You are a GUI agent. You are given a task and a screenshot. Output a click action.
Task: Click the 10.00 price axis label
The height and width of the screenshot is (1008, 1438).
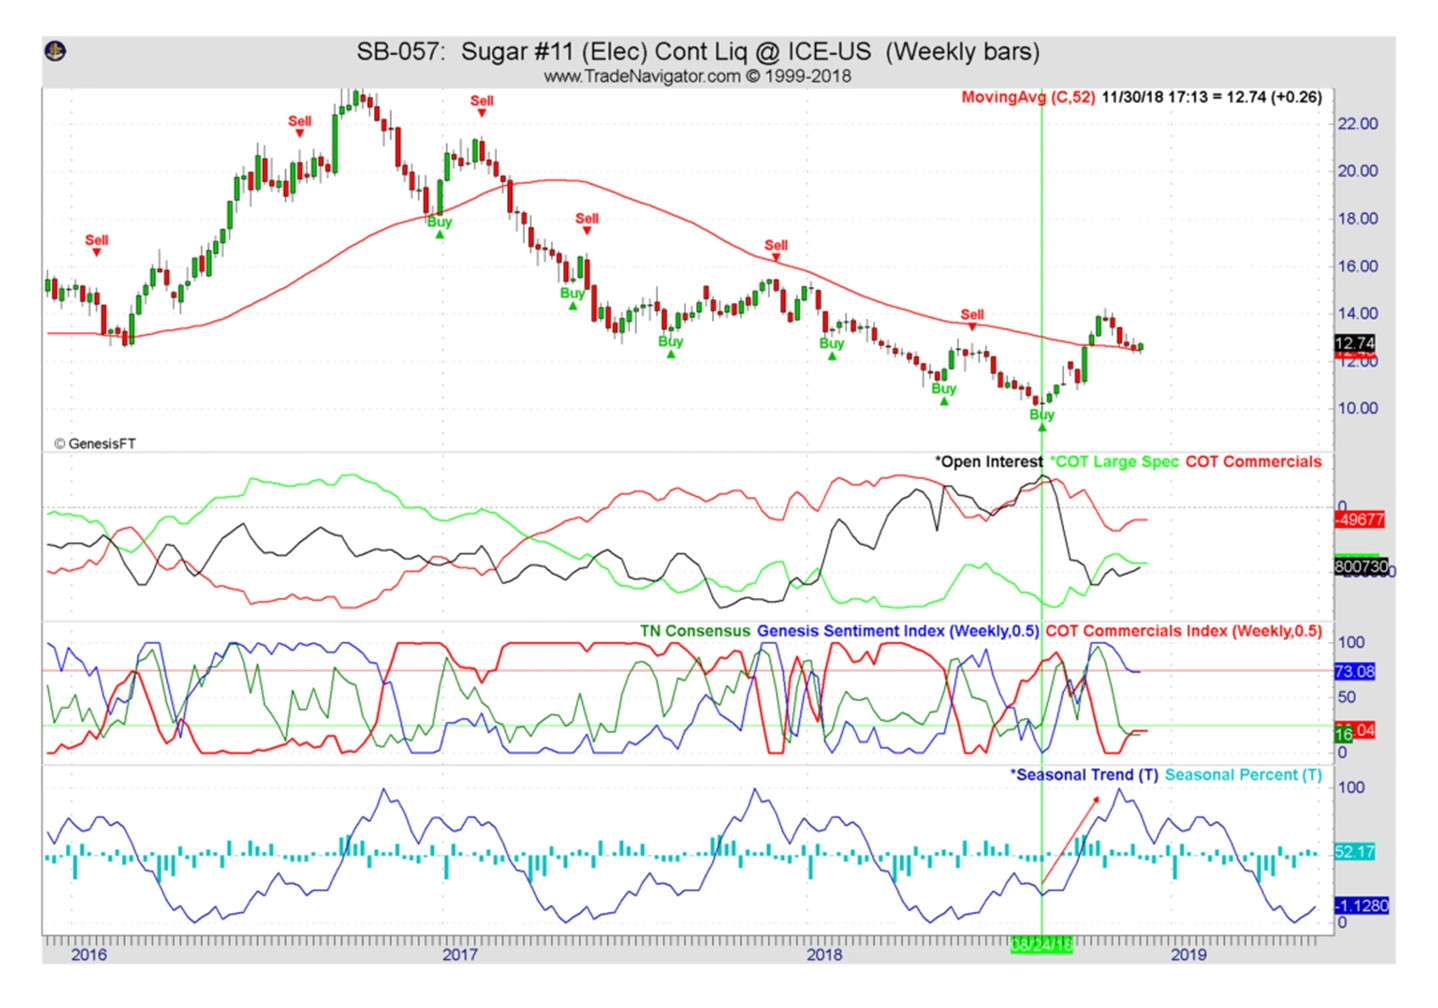coord(1358,408)
